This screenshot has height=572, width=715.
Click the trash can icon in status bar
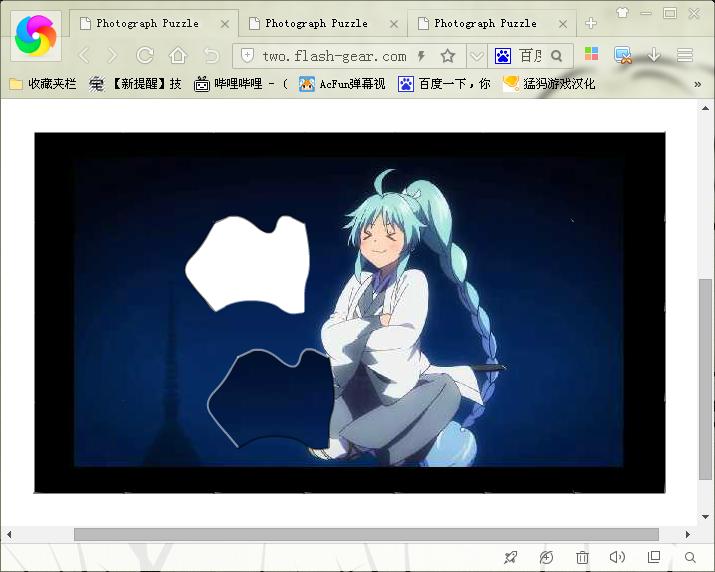582,557
